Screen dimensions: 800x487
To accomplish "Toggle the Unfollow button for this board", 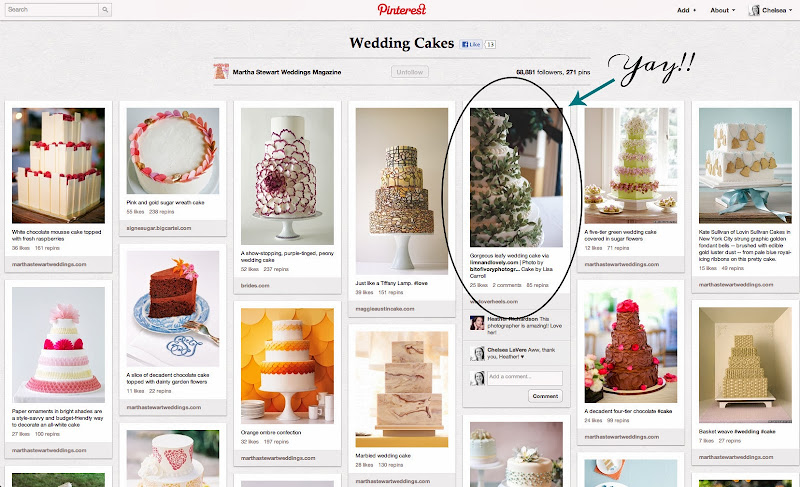I will click(410, 72).
